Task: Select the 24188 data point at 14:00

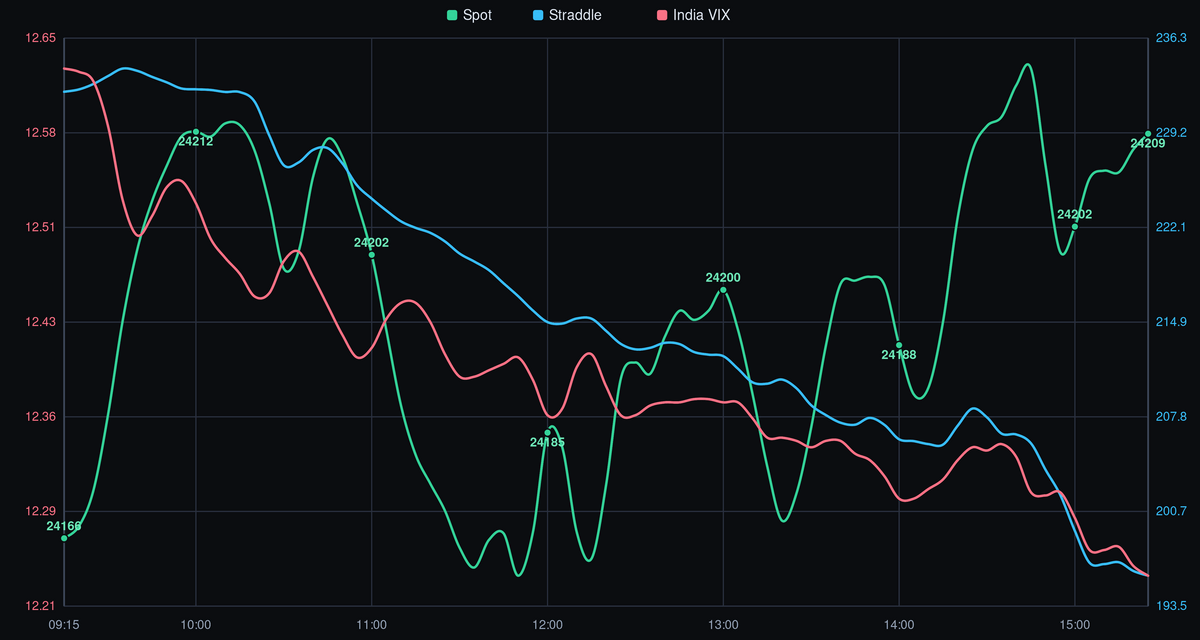Action: [899, 345]
